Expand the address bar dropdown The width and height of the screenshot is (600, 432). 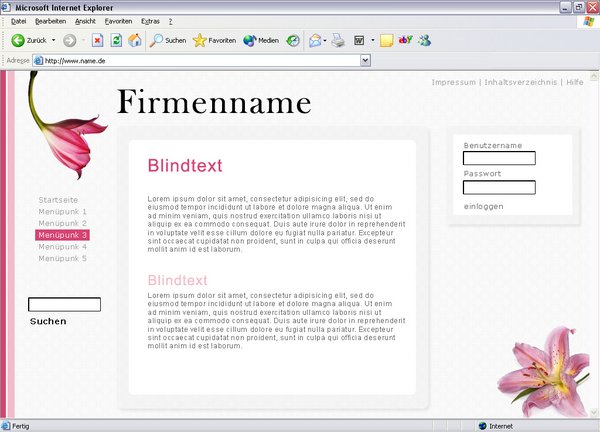coord(365,60)
